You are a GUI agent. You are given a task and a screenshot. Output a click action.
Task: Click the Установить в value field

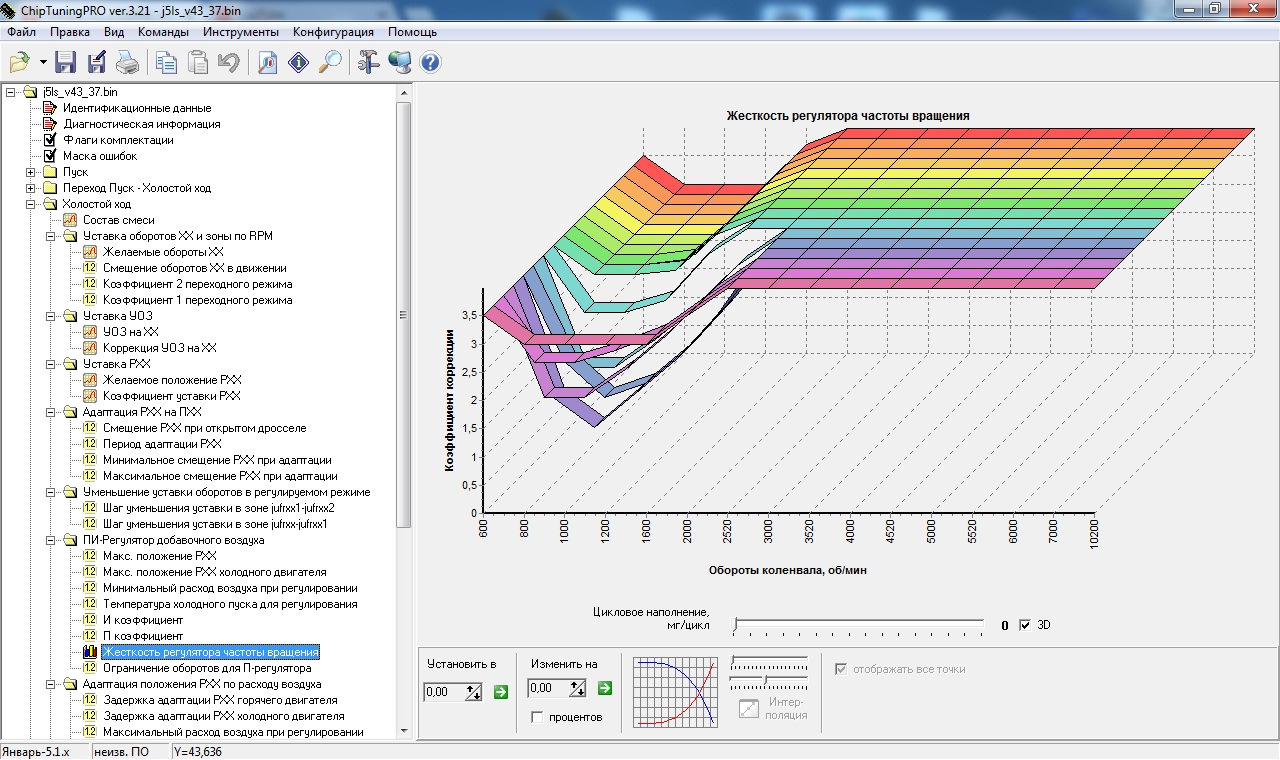(445, 691)
